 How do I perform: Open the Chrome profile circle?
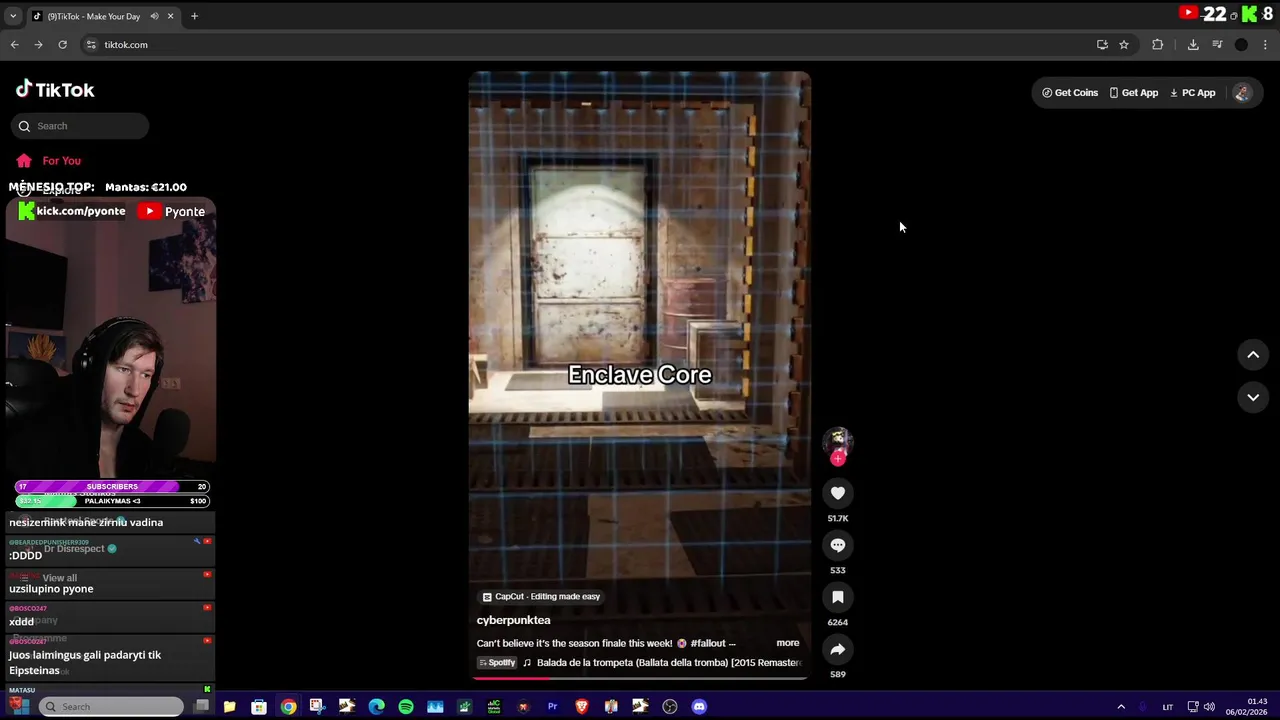point(1241,44)
